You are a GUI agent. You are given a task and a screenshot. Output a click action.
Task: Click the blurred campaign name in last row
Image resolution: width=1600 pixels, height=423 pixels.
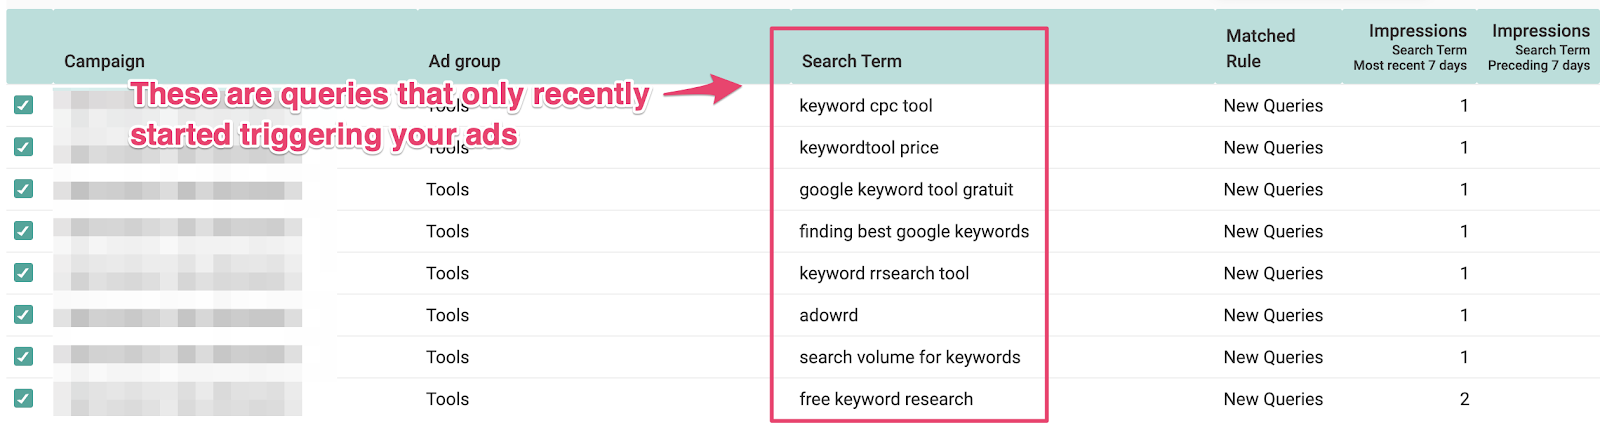(178, 399)
